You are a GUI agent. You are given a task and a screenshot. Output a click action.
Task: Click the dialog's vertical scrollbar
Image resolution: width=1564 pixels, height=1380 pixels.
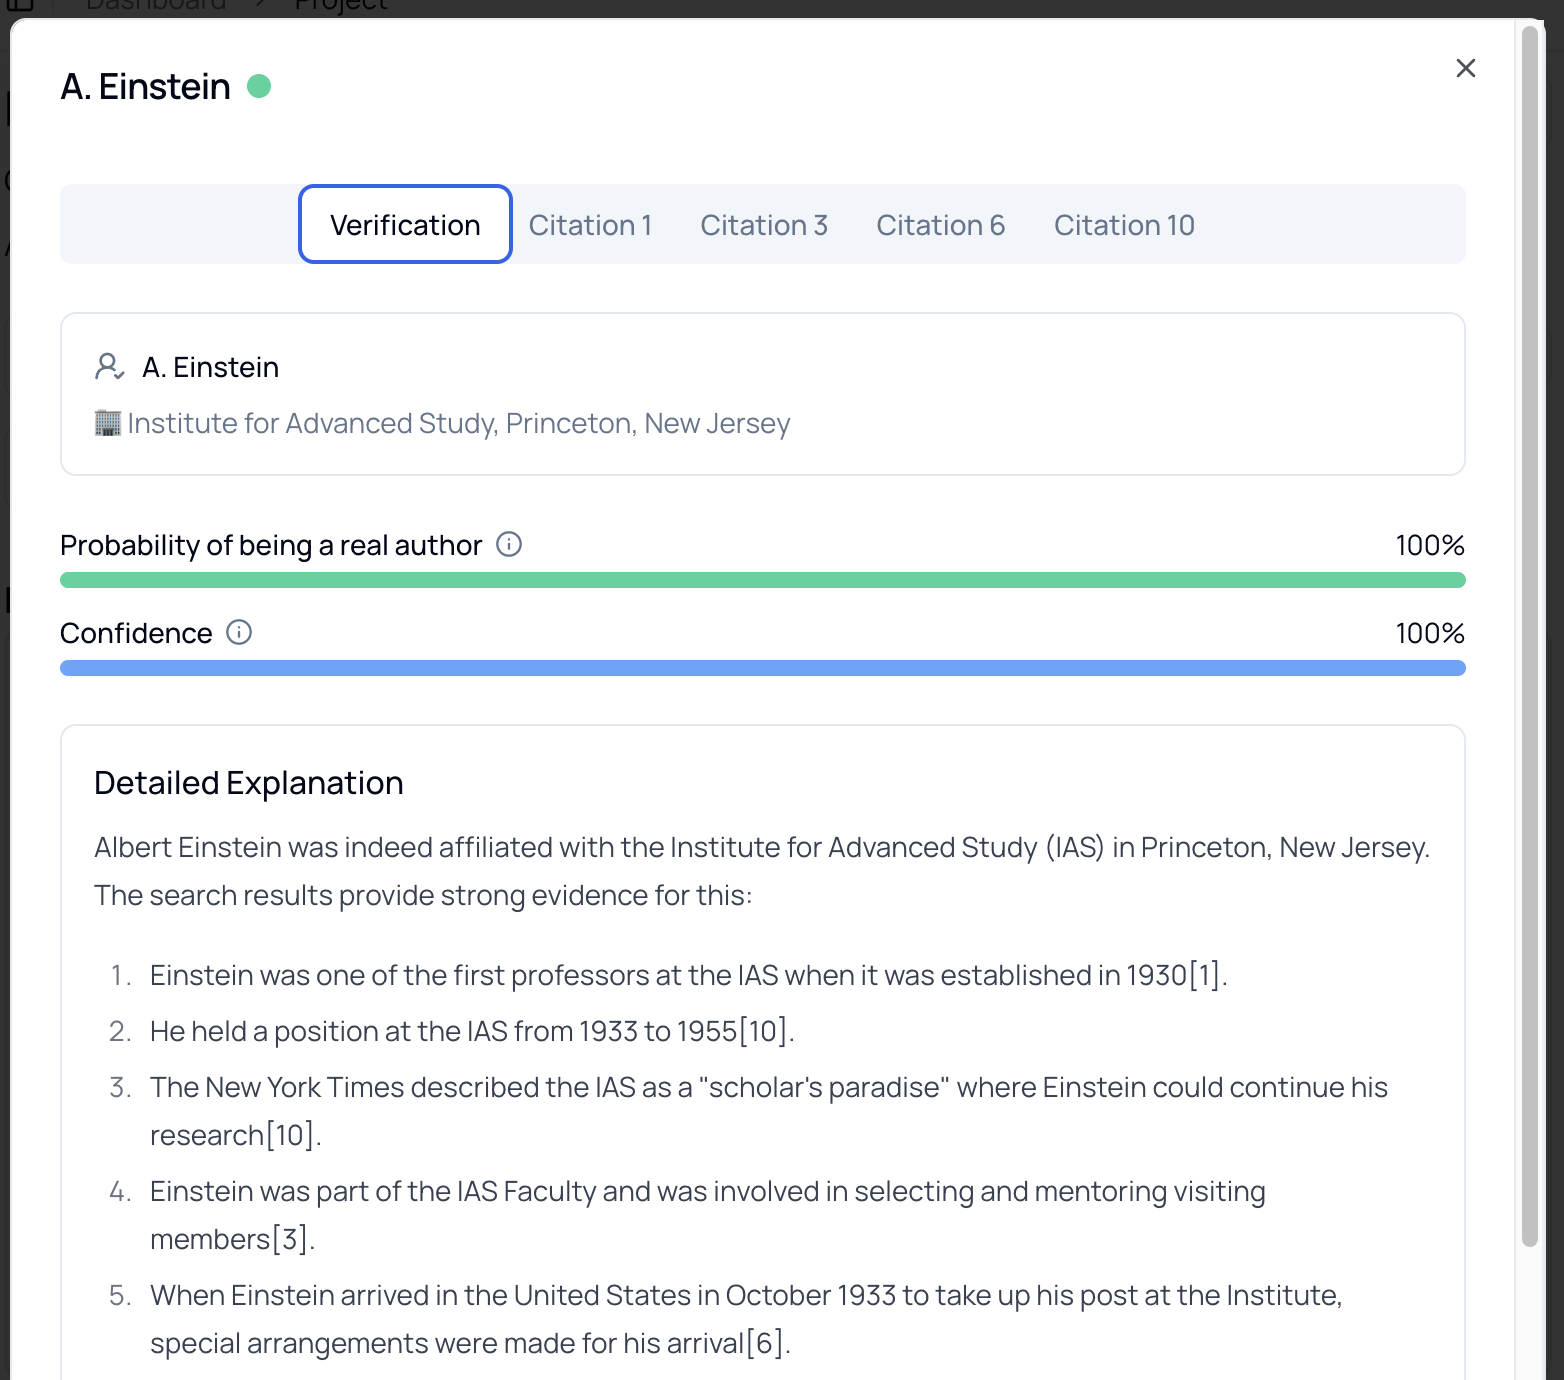[1529, 640]
